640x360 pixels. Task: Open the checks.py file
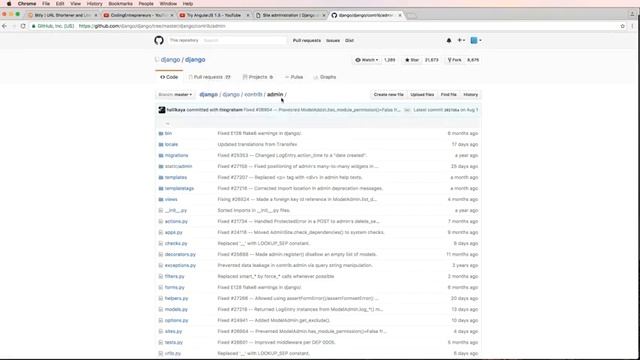(x=176, y=244)
